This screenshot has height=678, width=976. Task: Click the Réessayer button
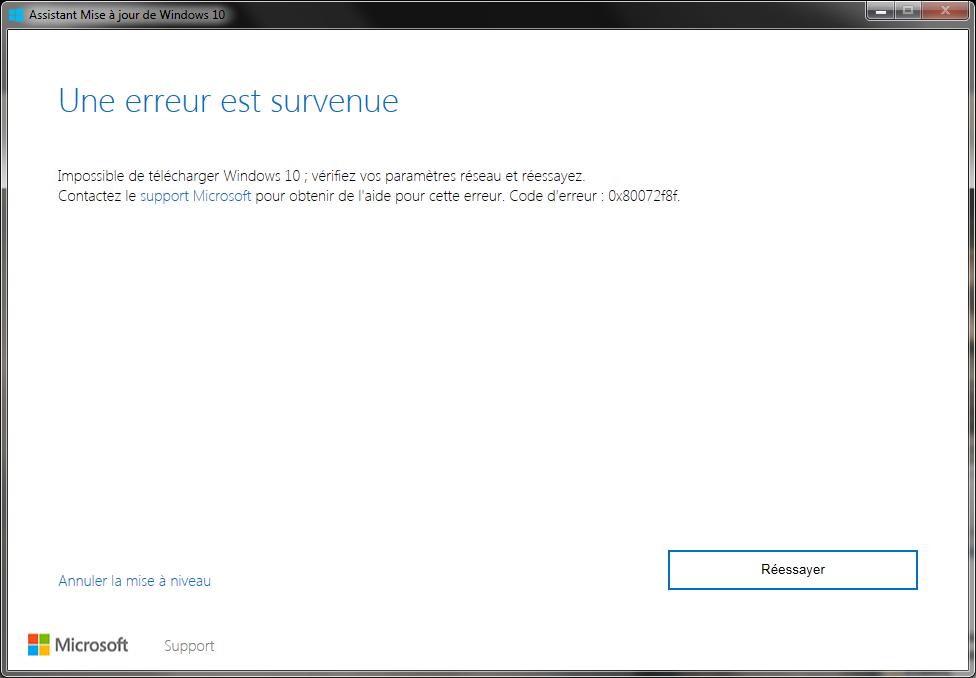click(x=792, y=570)
